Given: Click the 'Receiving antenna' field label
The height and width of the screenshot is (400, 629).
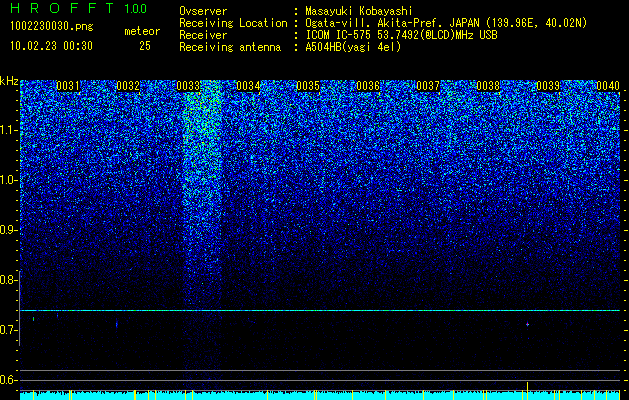Looking at the screenshot, I should click(230, 47).
